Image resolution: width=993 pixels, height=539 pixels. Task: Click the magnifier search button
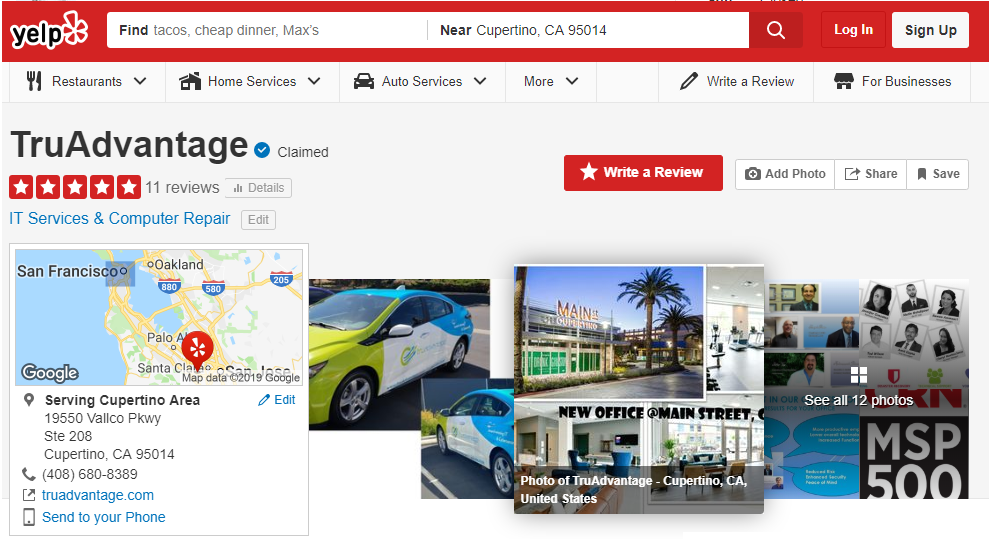click(x=776, y=30)
